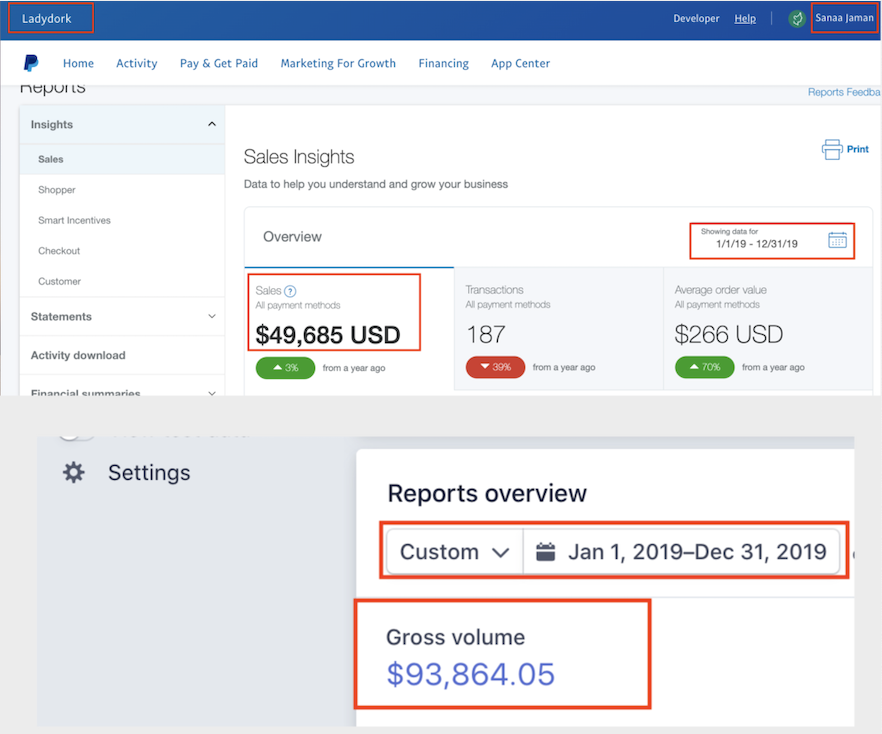Go to the Activity menu
The width and height of the screenshot is (882, 734).
click(137, 64)
